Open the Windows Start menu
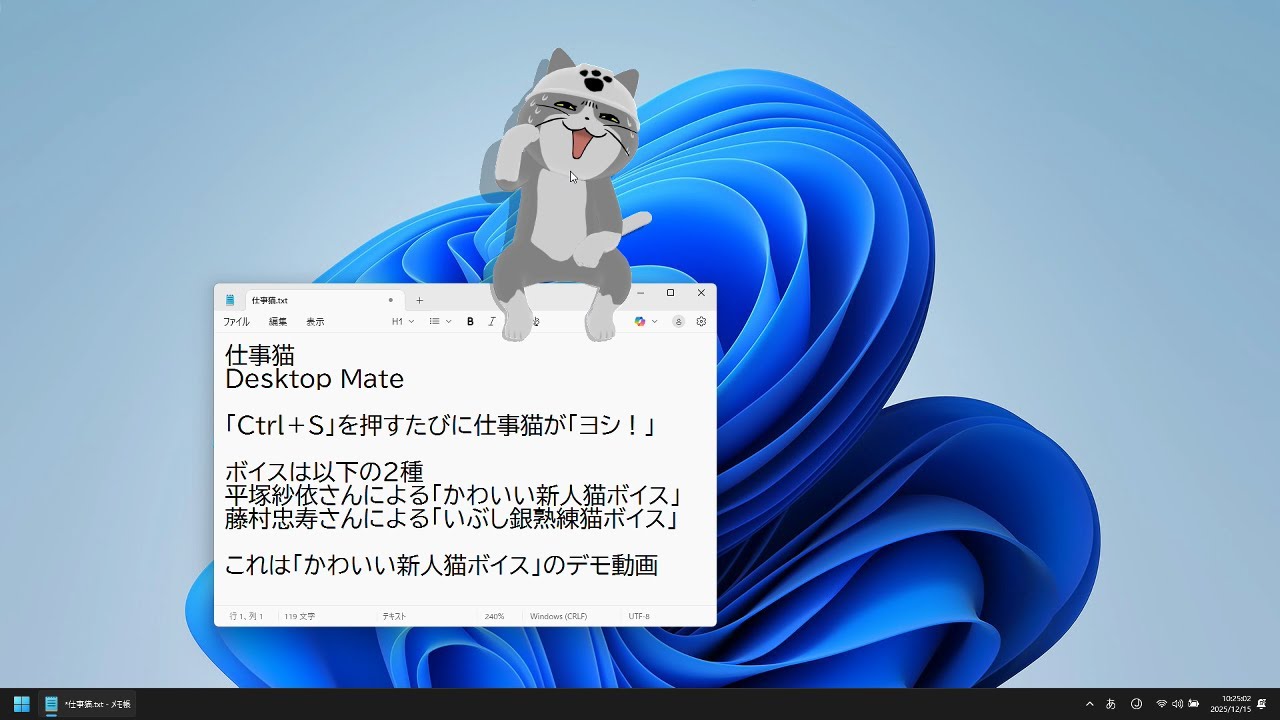 click(21, 704)
